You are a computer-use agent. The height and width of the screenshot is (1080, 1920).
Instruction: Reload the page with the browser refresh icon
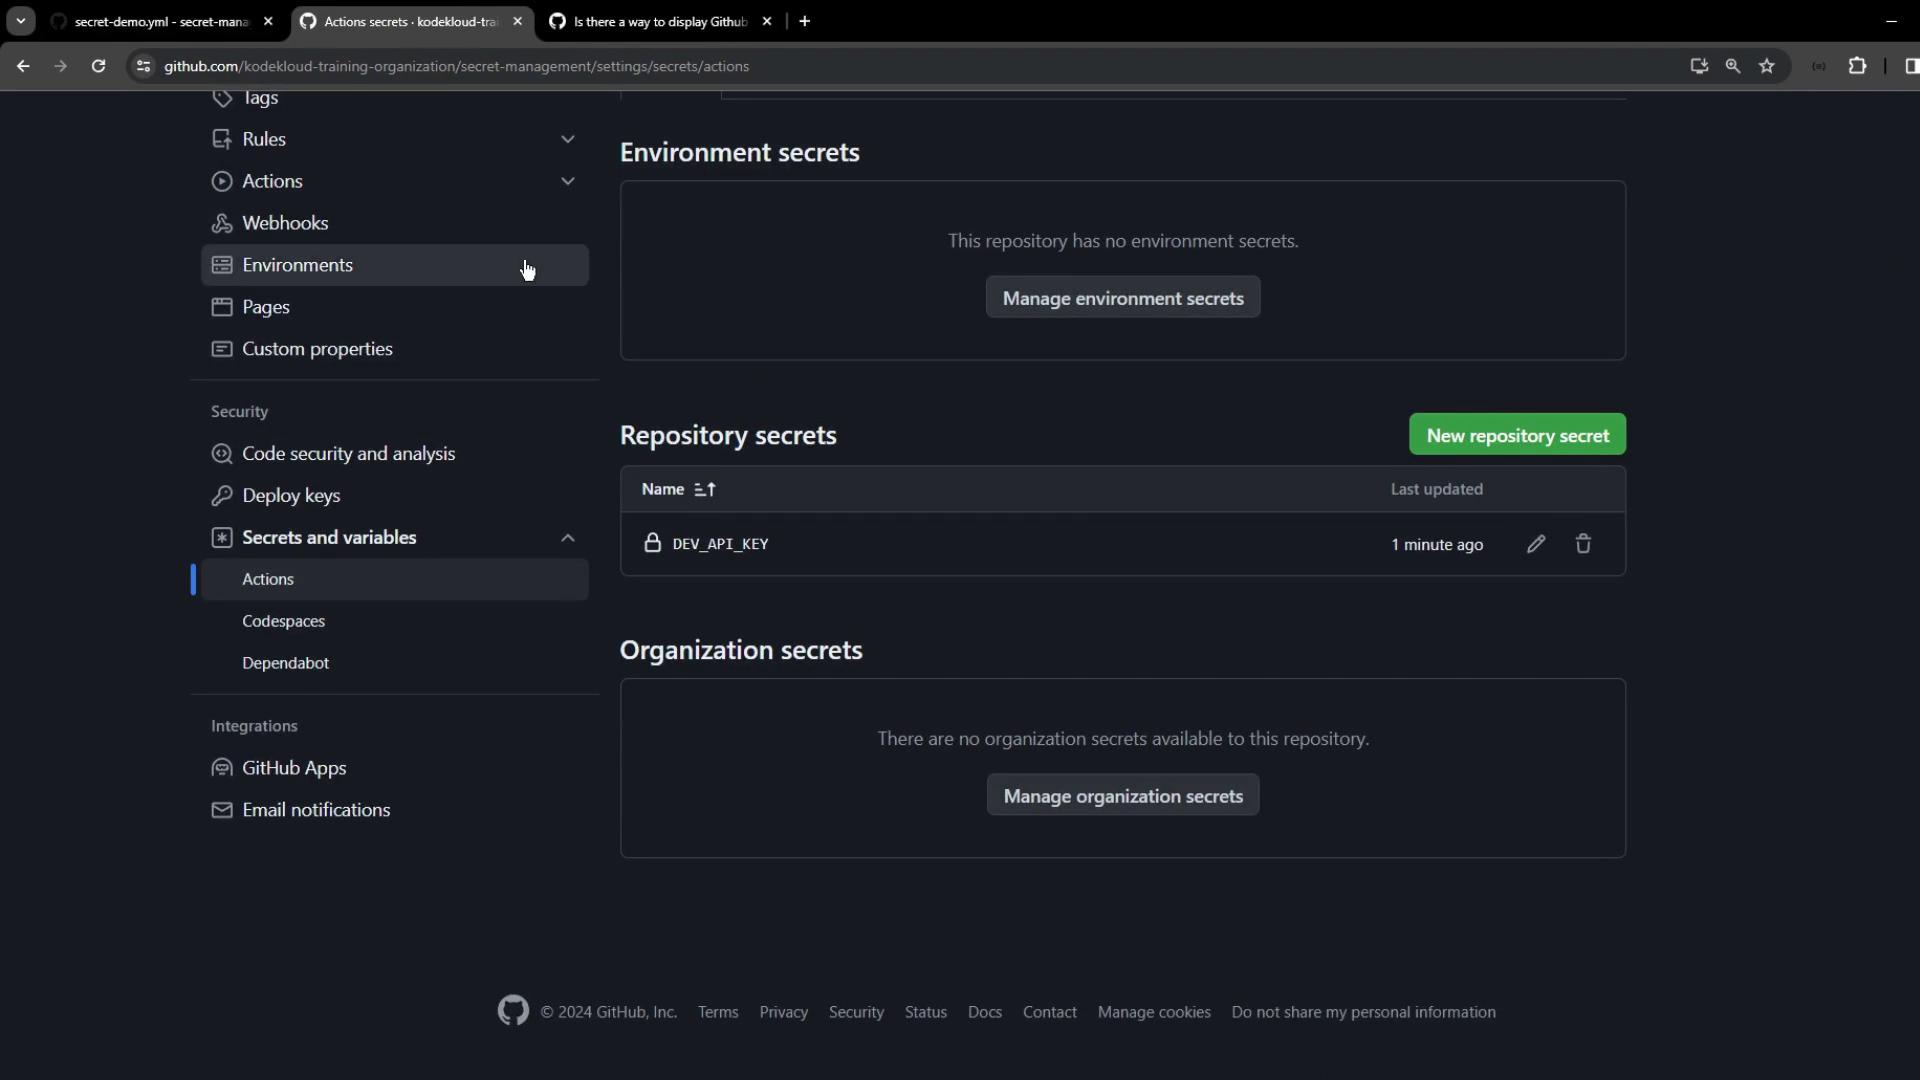[98, 66]
